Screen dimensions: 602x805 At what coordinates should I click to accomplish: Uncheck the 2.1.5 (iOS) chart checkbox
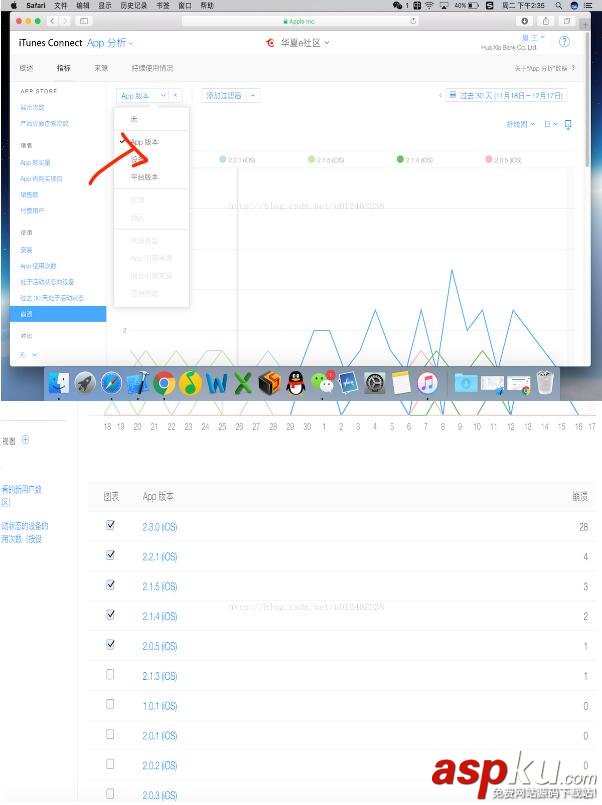(110, 584)
